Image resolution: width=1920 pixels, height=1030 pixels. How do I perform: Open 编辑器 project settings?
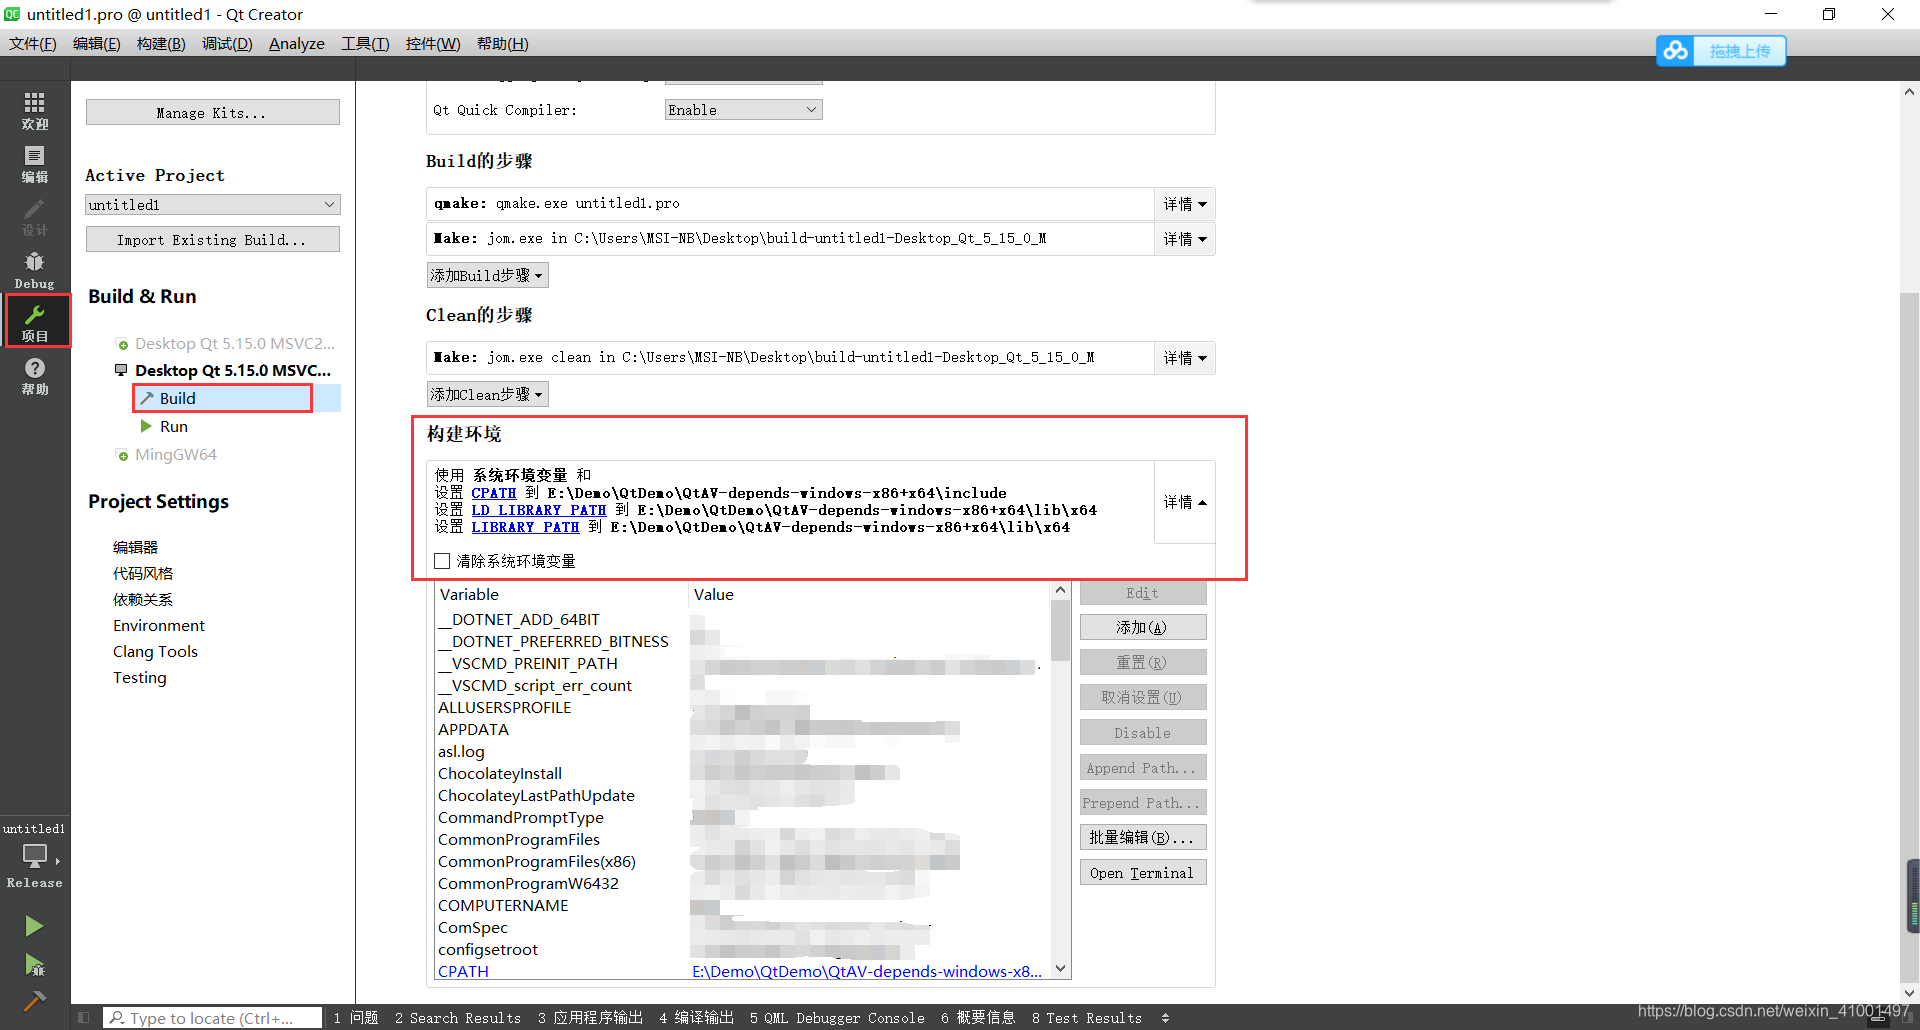(x=135, y=547)
